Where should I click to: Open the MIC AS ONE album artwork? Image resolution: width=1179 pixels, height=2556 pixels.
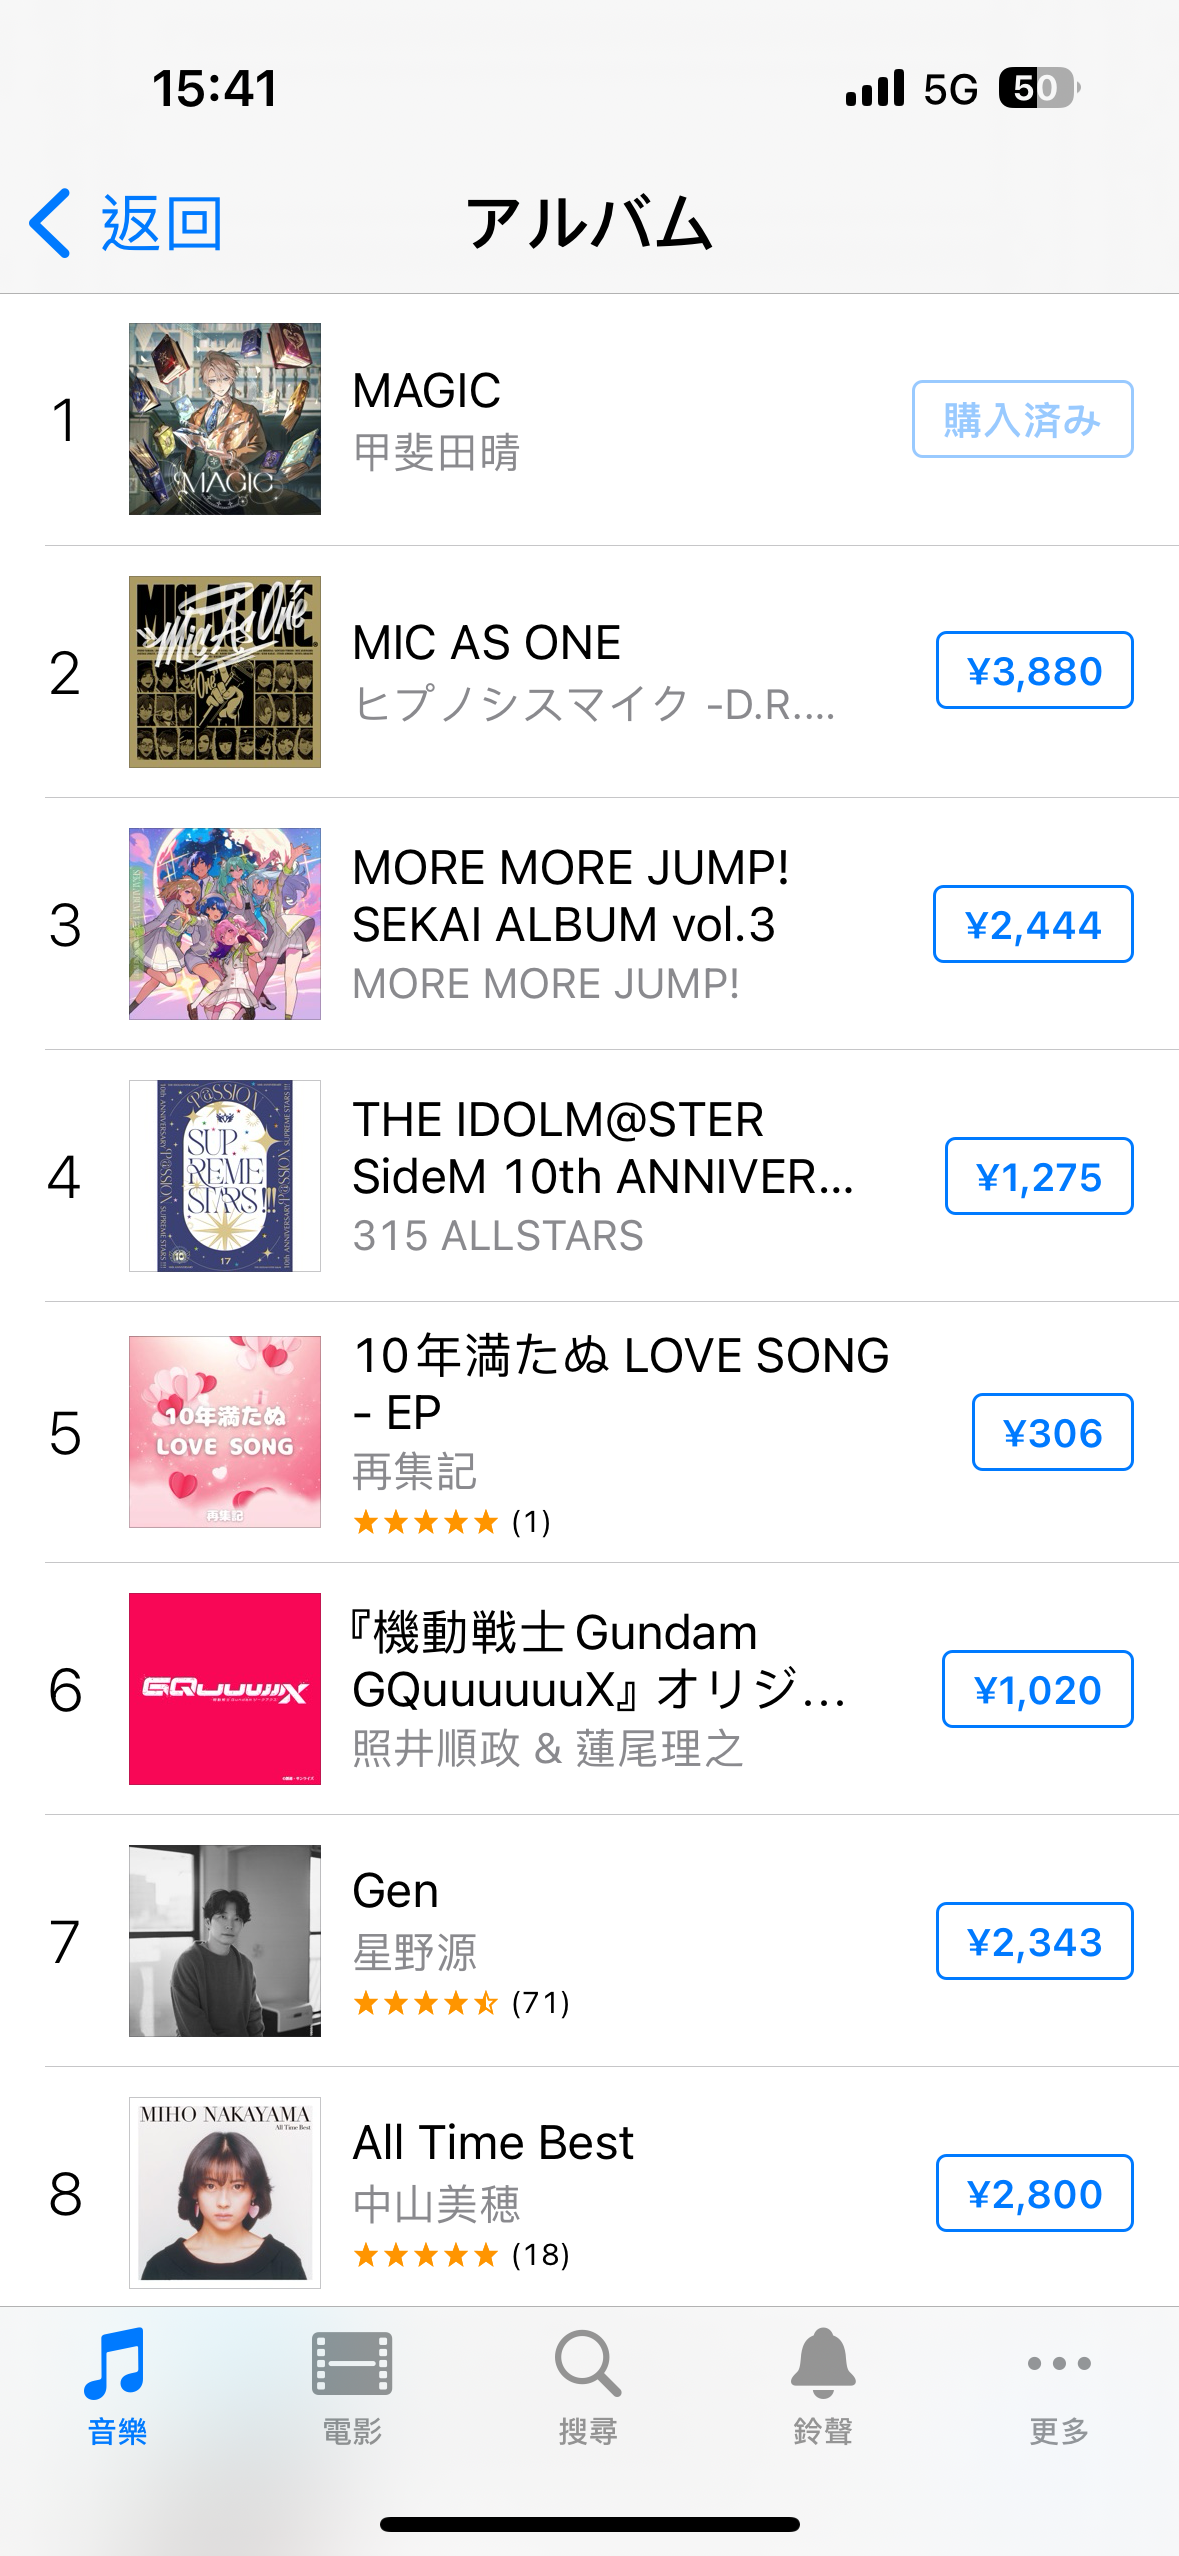(x=225, y=672)
